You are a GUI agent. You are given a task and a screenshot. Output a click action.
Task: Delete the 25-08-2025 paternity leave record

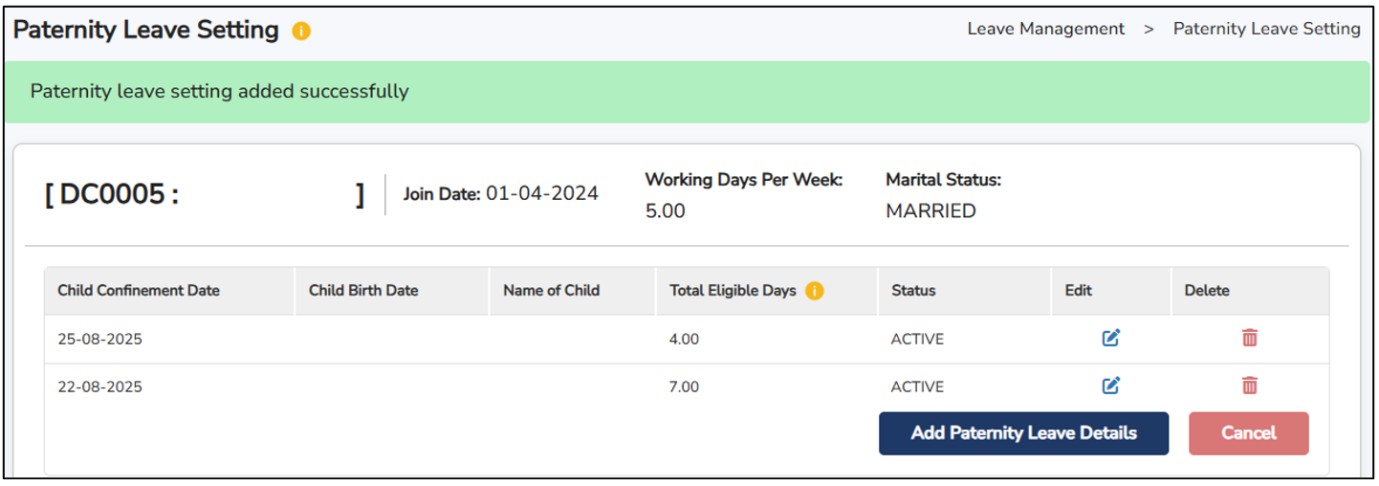1249,338
